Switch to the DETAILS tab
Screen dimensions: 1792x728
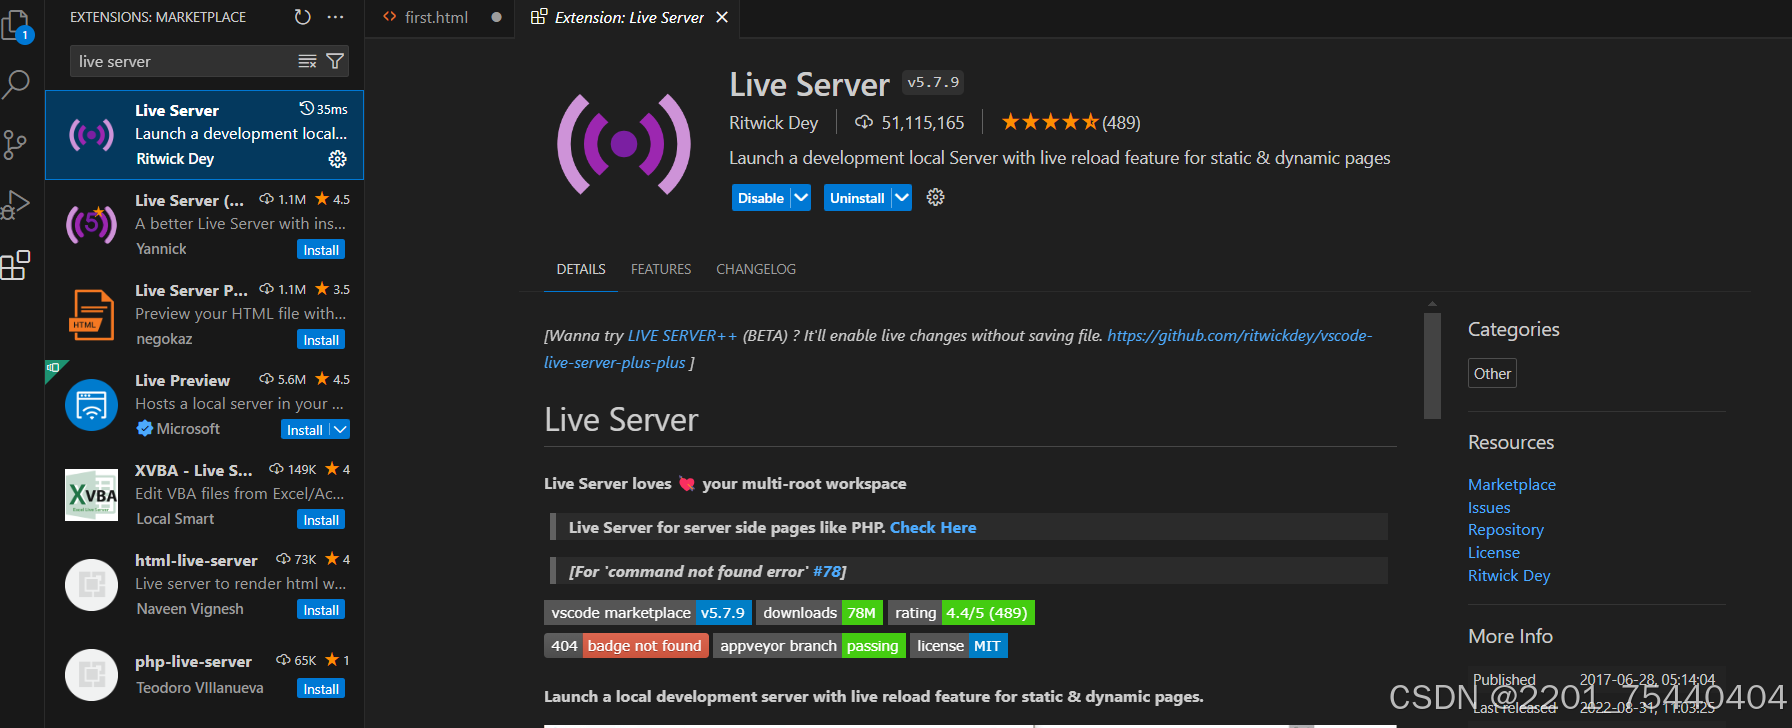(x=581, y=269)
